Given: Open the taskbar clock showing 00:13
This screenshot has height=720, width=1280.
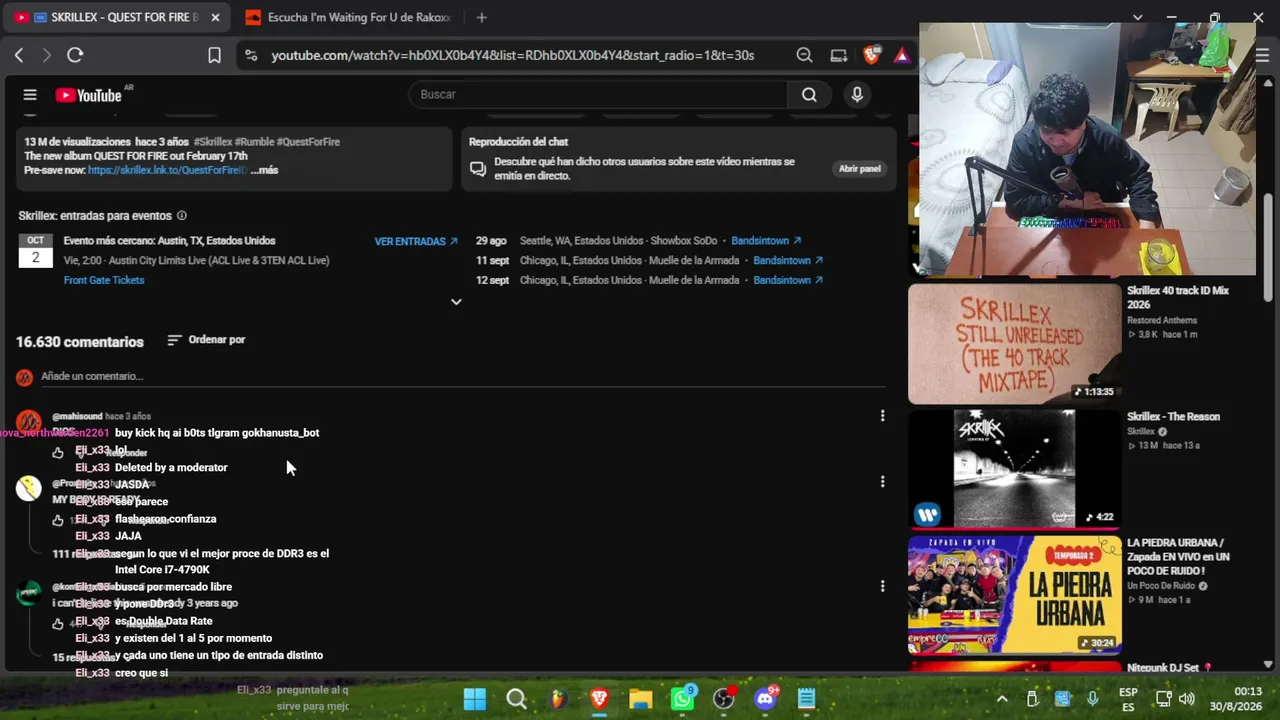Looking at the screenshot, I should (x=1235, y=699).
